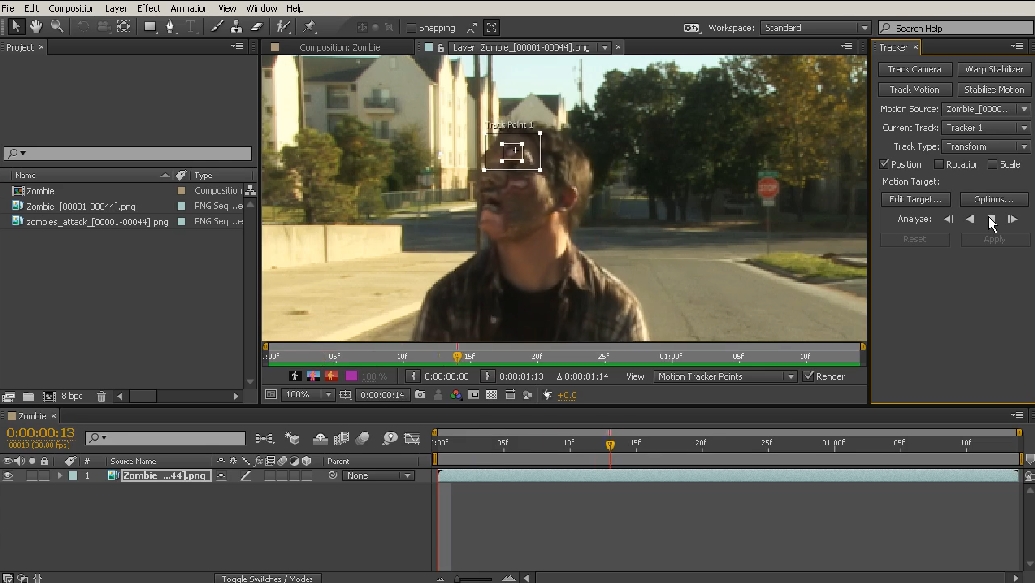Select the Zoom magnifier tool
This screenshot has height=583, width=1035.
[56, 27]
